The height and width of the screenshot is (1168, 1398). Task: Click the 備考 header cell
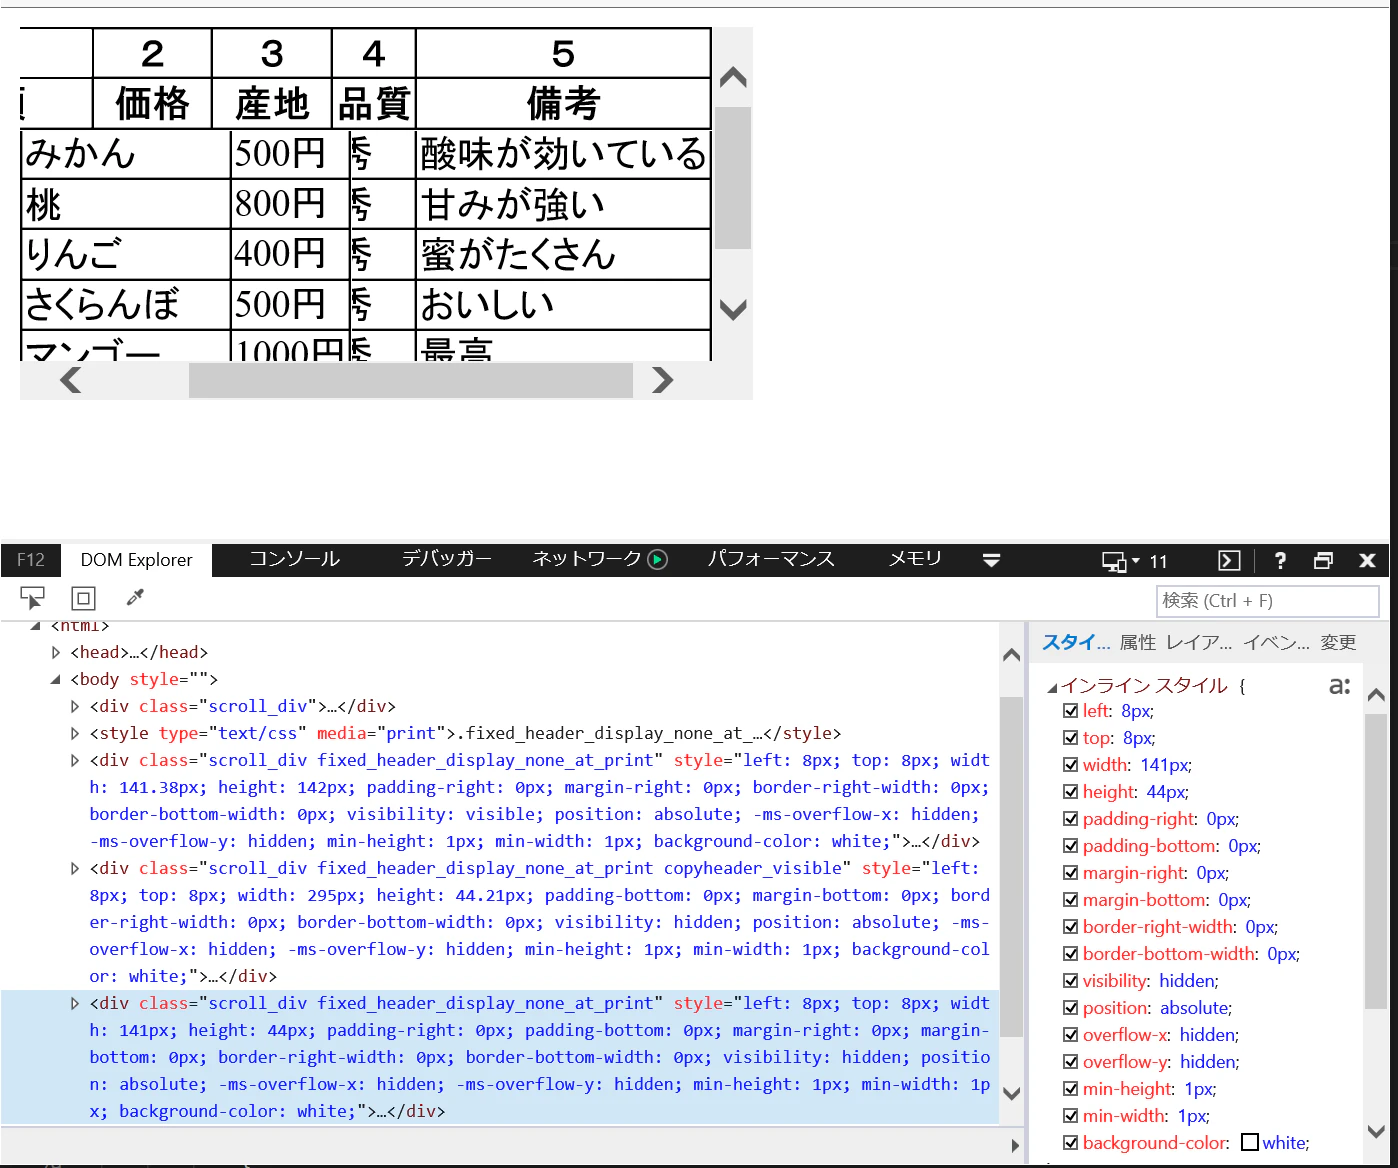[x=563, y=104]
